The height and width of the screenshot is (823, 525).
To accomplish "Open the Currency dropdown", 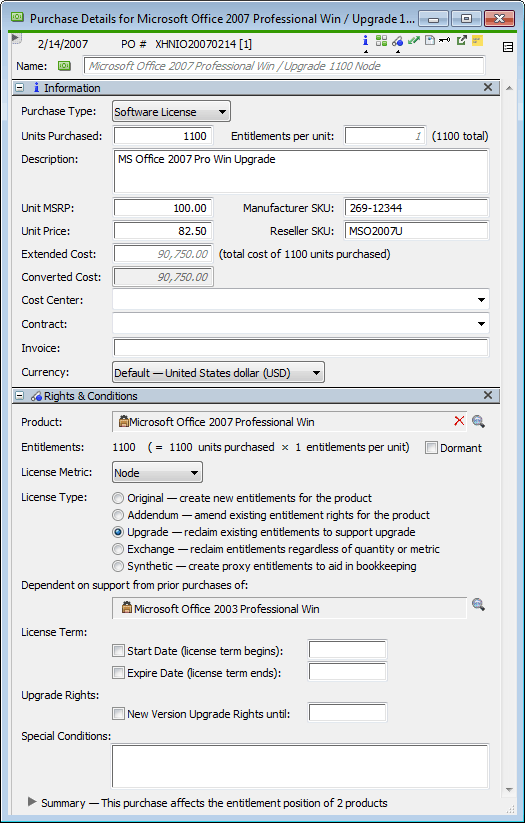I will point(218,373).
